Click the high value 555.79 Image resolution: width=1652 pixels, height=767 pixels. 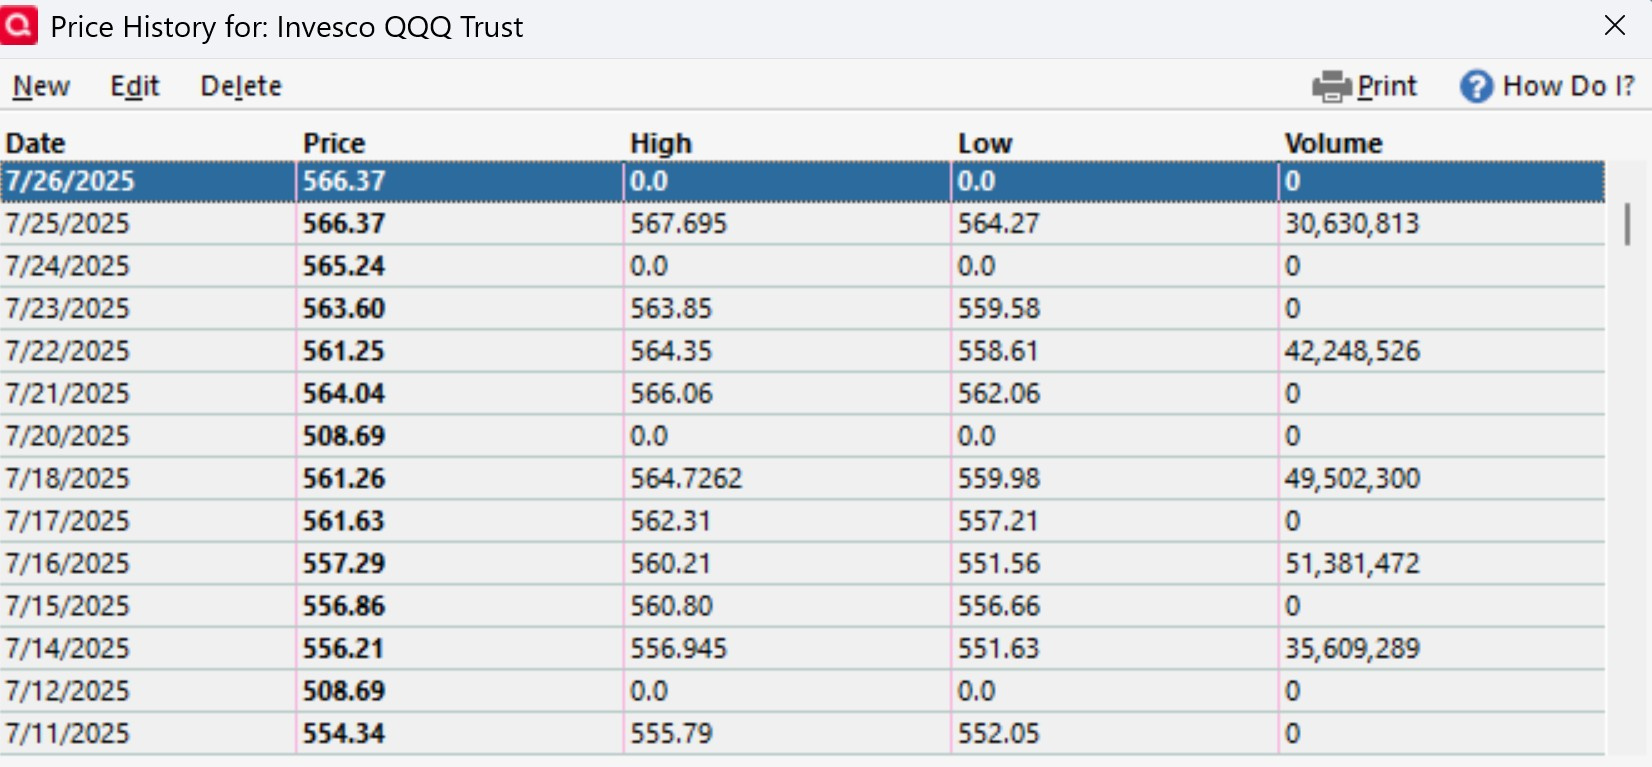click(671, 734)
